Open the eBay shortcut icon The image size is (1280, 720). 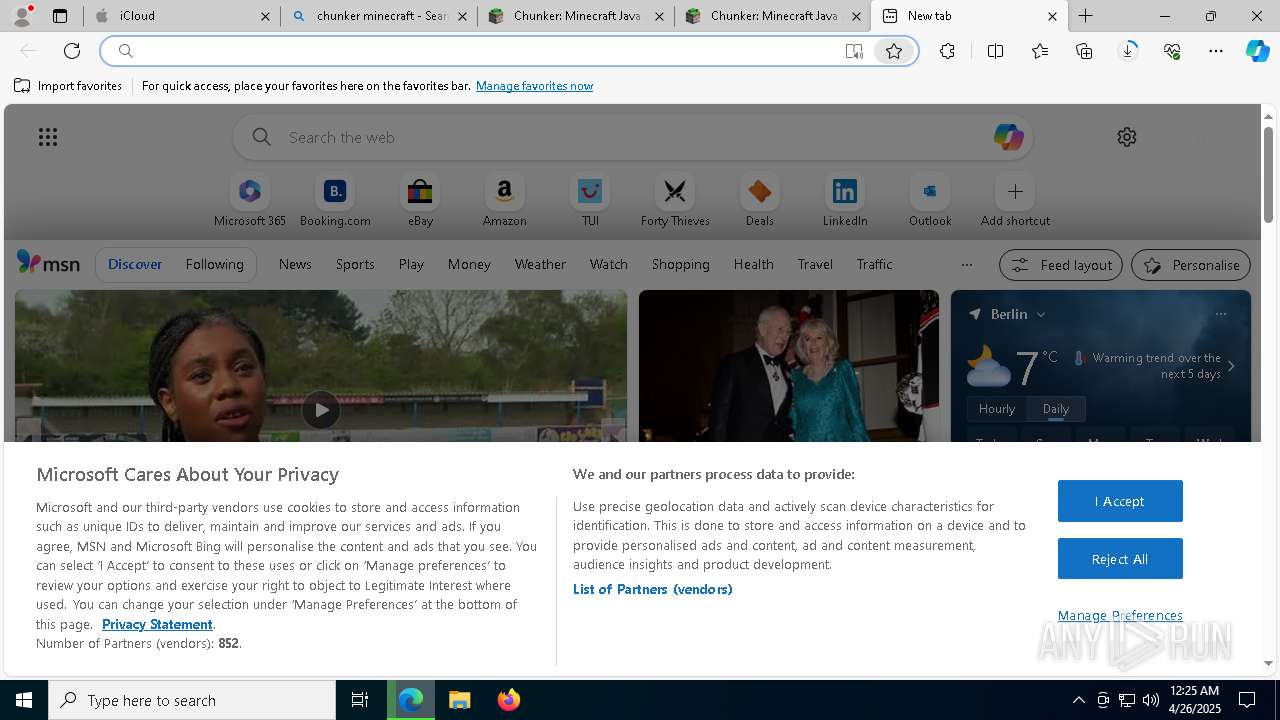(x=420, y=191)
